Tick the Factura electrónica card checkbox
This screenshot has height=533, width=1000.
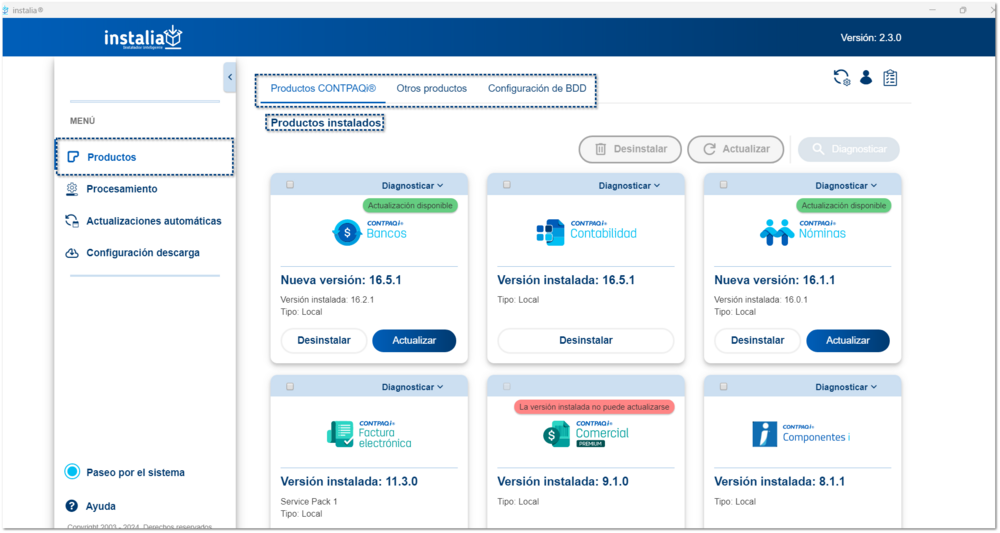290,387
